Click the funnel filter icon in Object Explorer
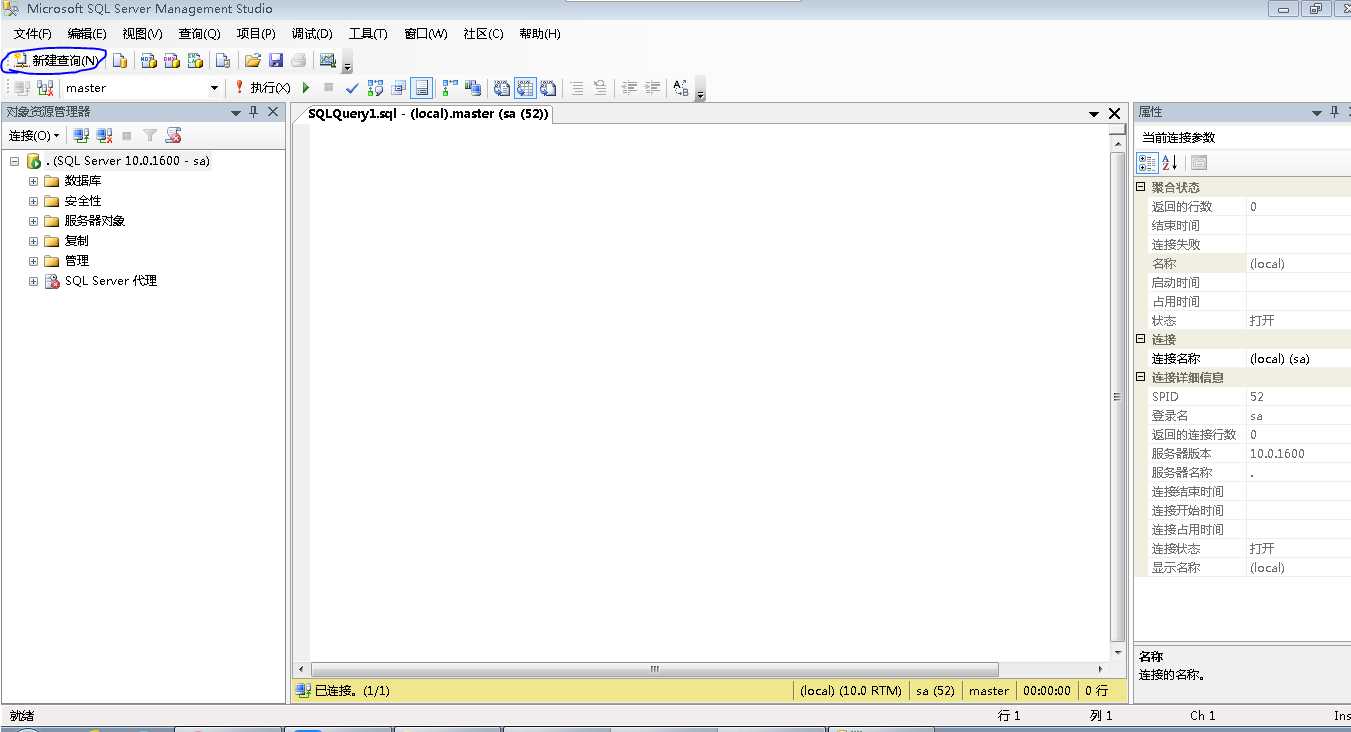The height and width of the screenshot is (732, 1351). coord(150,136)
